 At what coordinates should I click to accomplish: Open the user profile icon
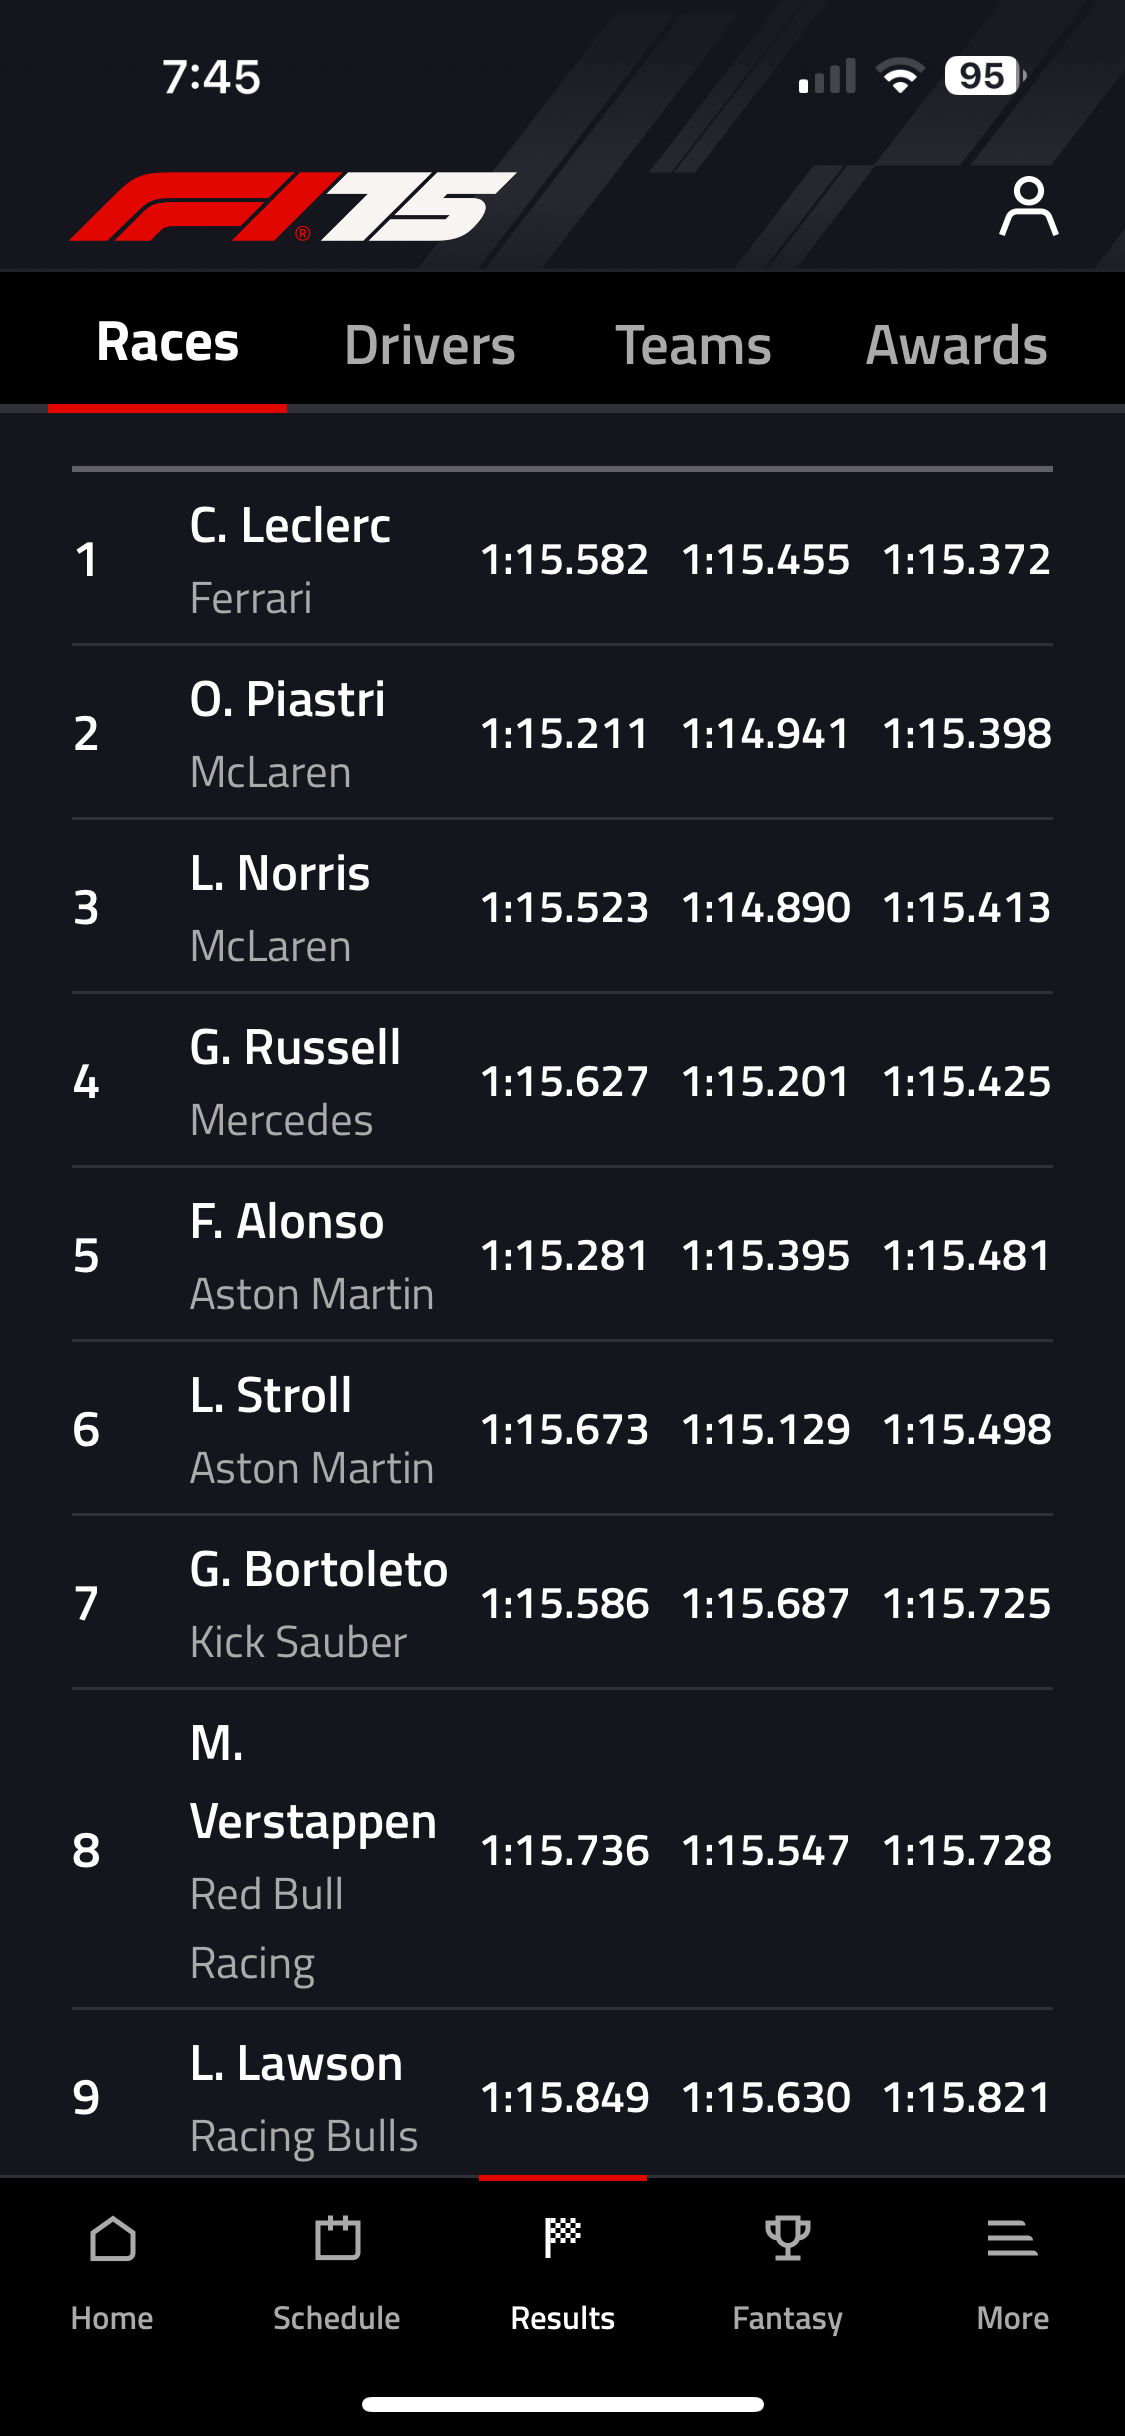coord(1028,207)
